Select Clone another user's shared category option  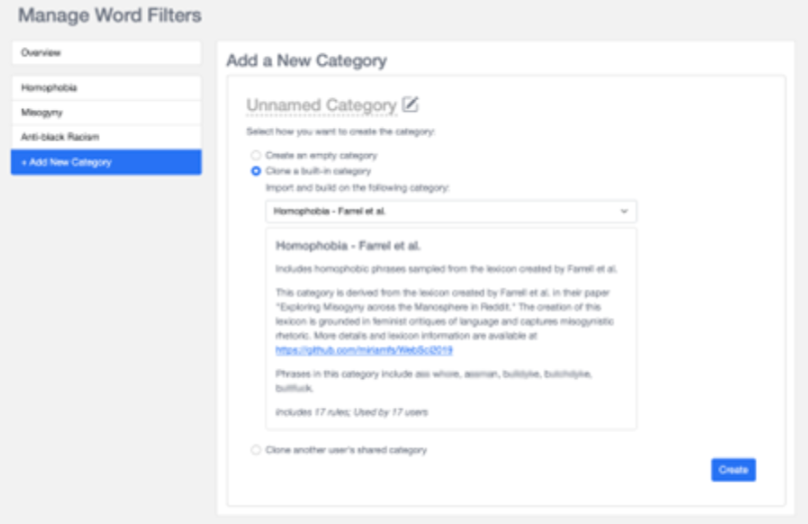pos(256,450)
